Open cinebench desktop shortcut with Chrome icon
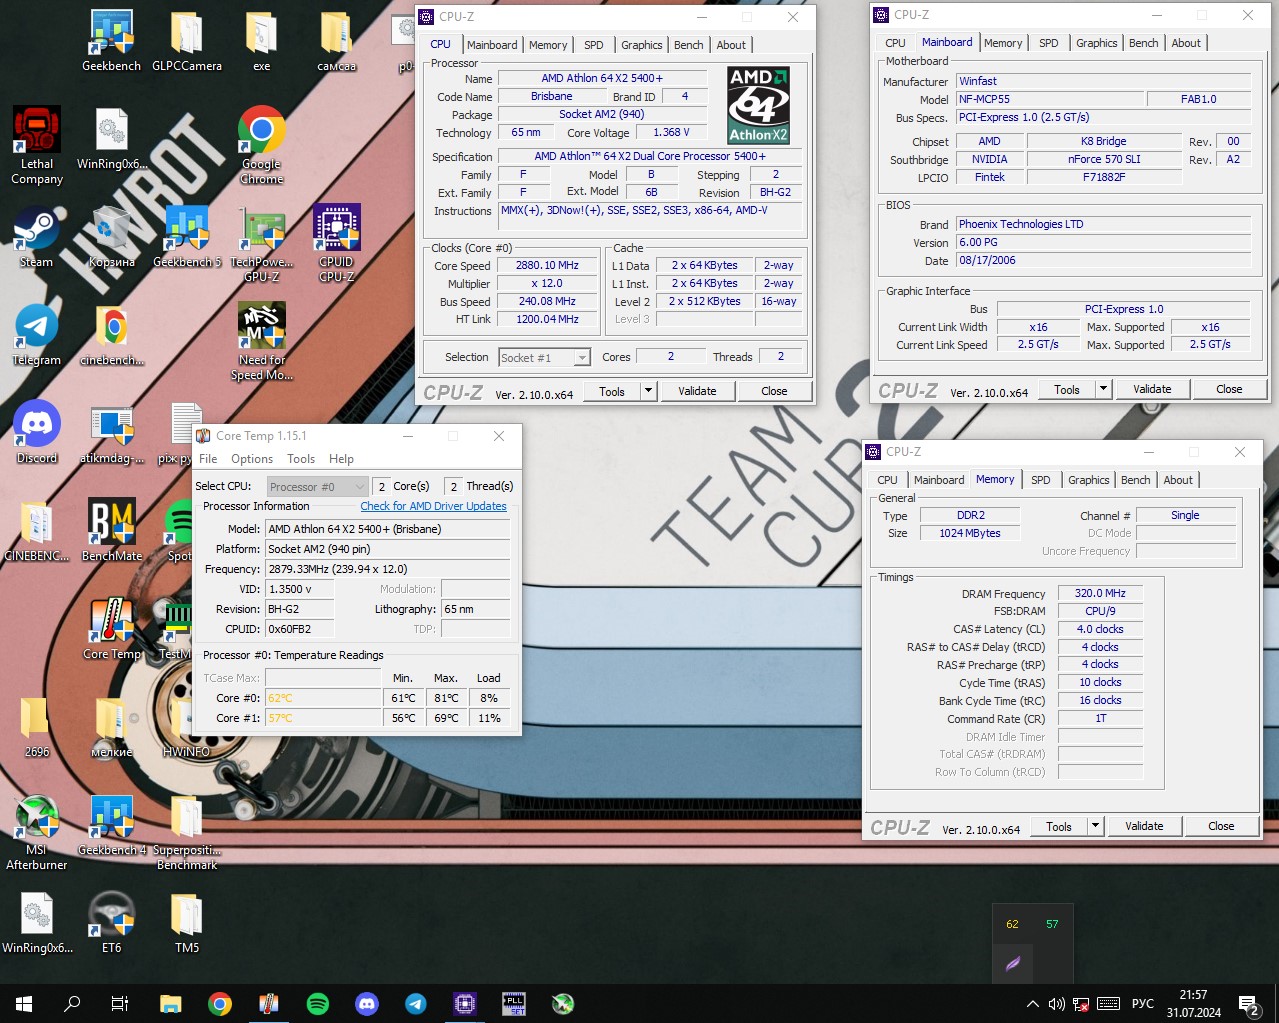 pyautogui.click(x=111, y=334)
